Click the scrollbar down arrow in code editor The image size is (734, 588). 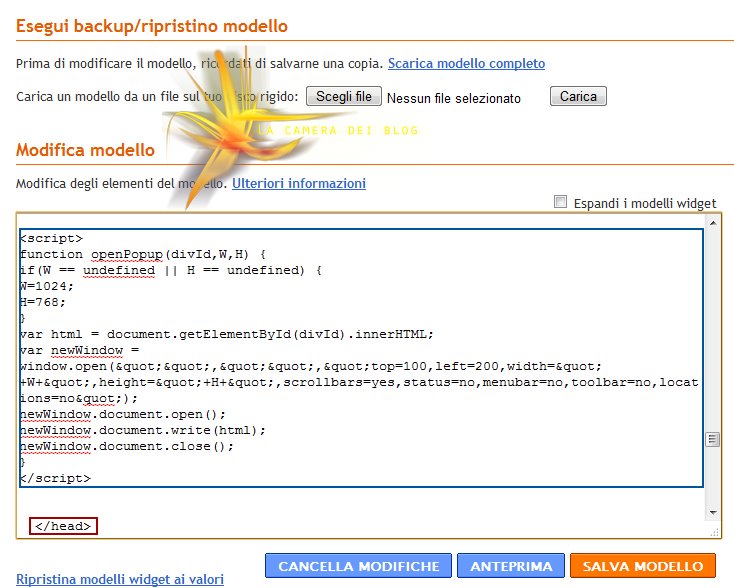click(x=712, y=513)
